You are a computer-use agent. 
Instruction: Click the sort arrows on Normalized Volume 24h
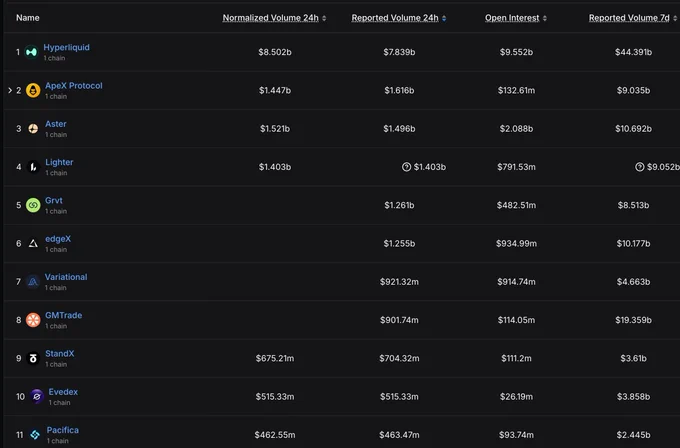point(324,18)
